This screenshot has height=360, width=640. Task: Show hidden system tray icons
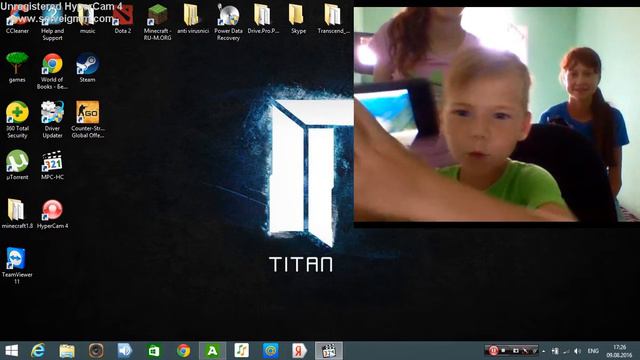543,351
